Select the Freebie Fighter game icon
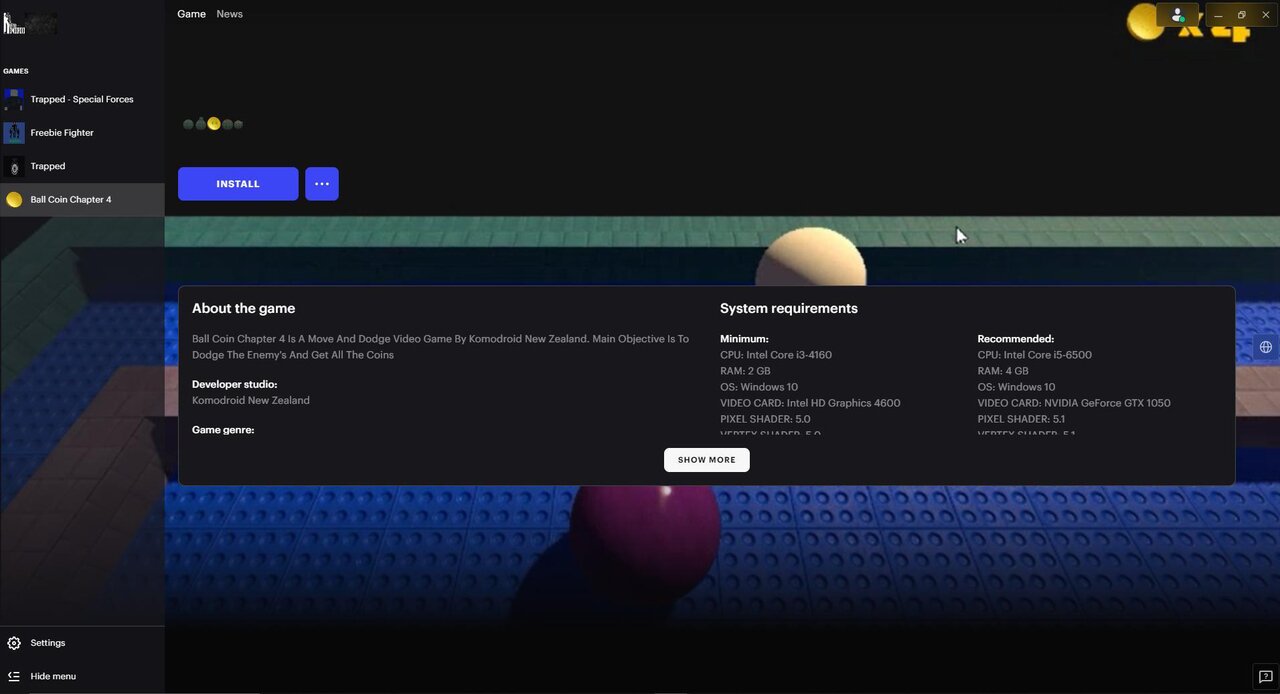 [x=14, y=133]
